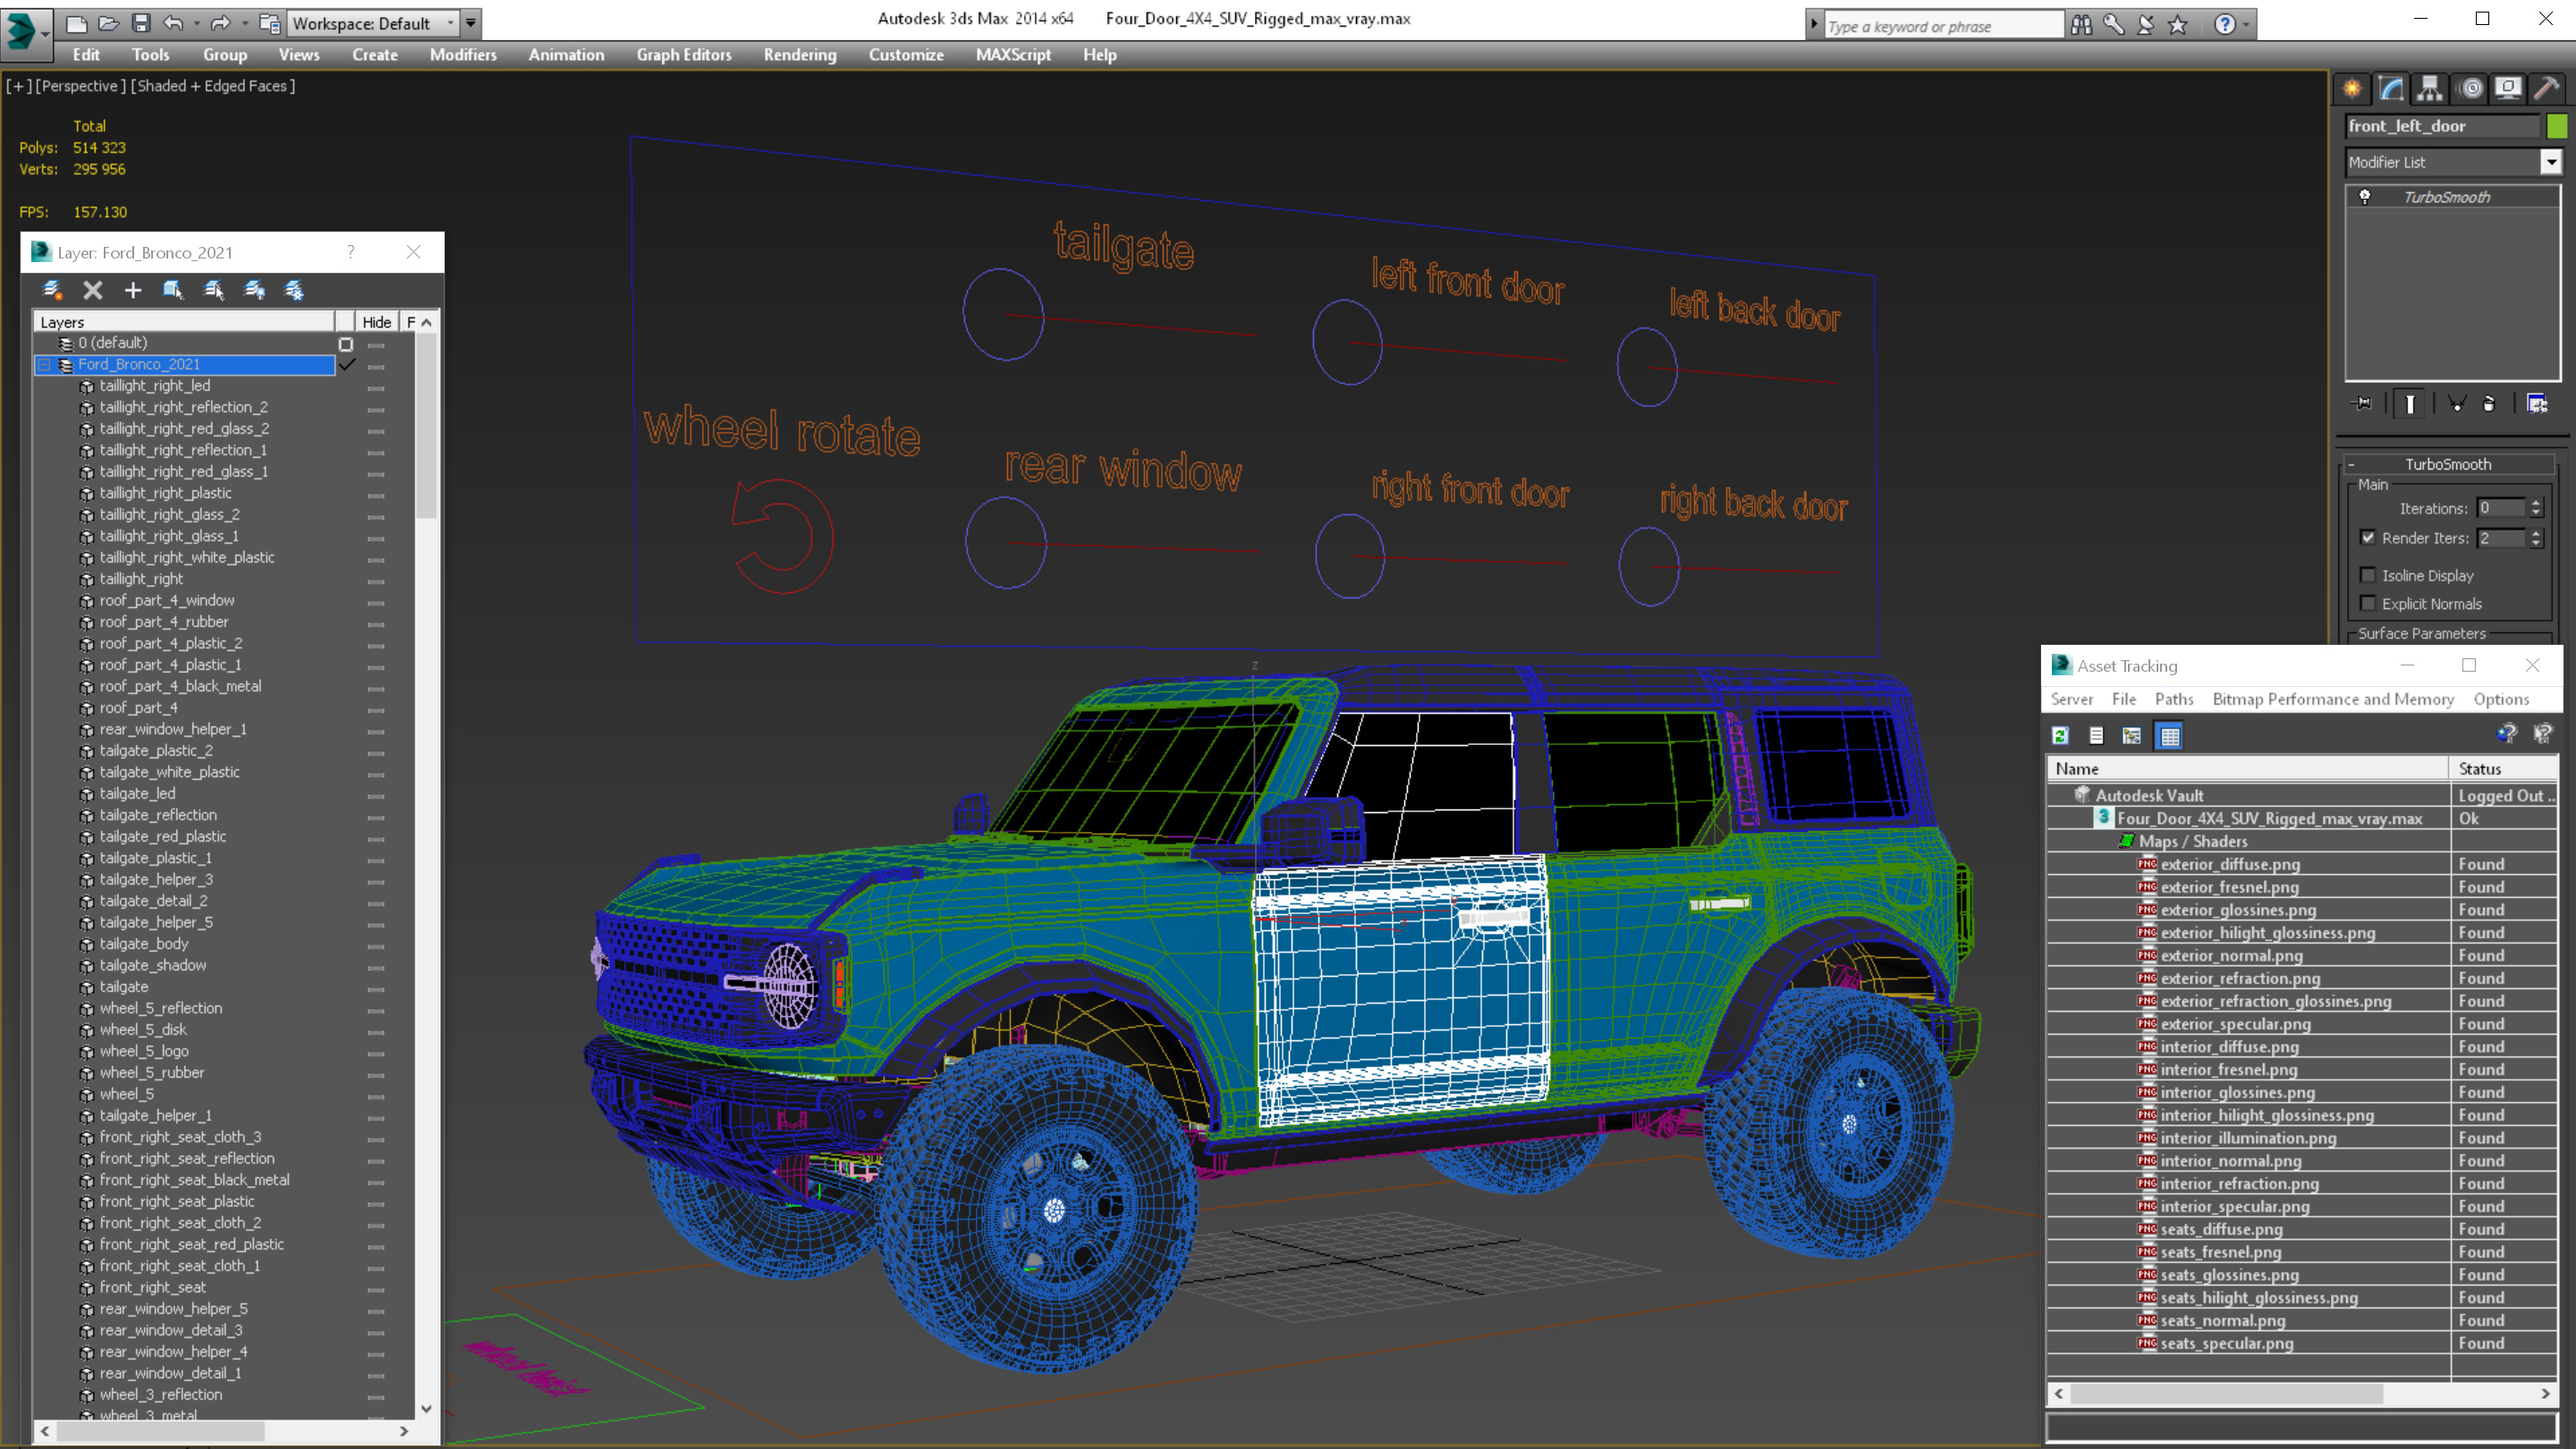Viewport: 2576px width, 1449px height.
Task: Open the Modifiers menu
Action: (463, 55)
